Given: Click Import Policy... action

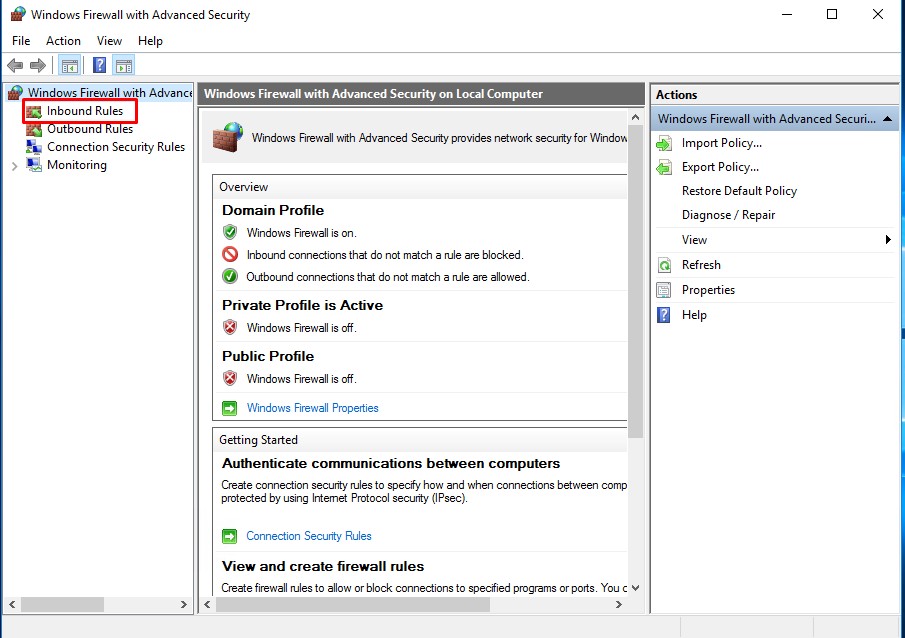Looking at the screenshot, I should pyautogui.click(x=721, y=143).
